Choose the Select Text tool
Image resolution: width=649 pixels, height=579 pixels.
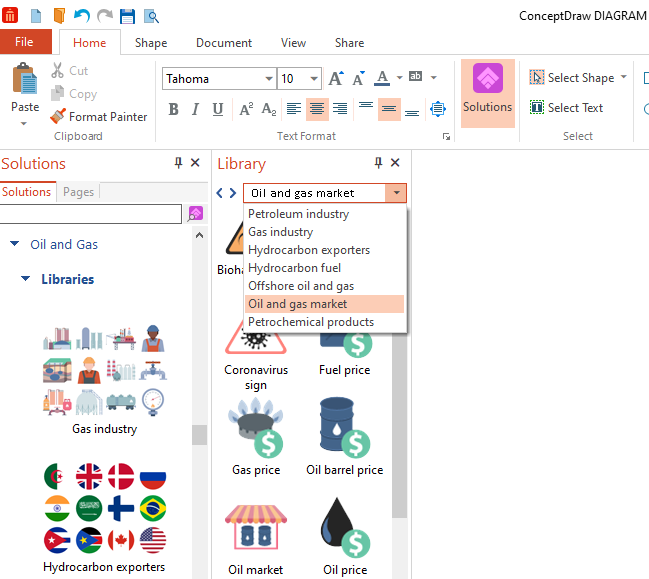pos(566,108)
